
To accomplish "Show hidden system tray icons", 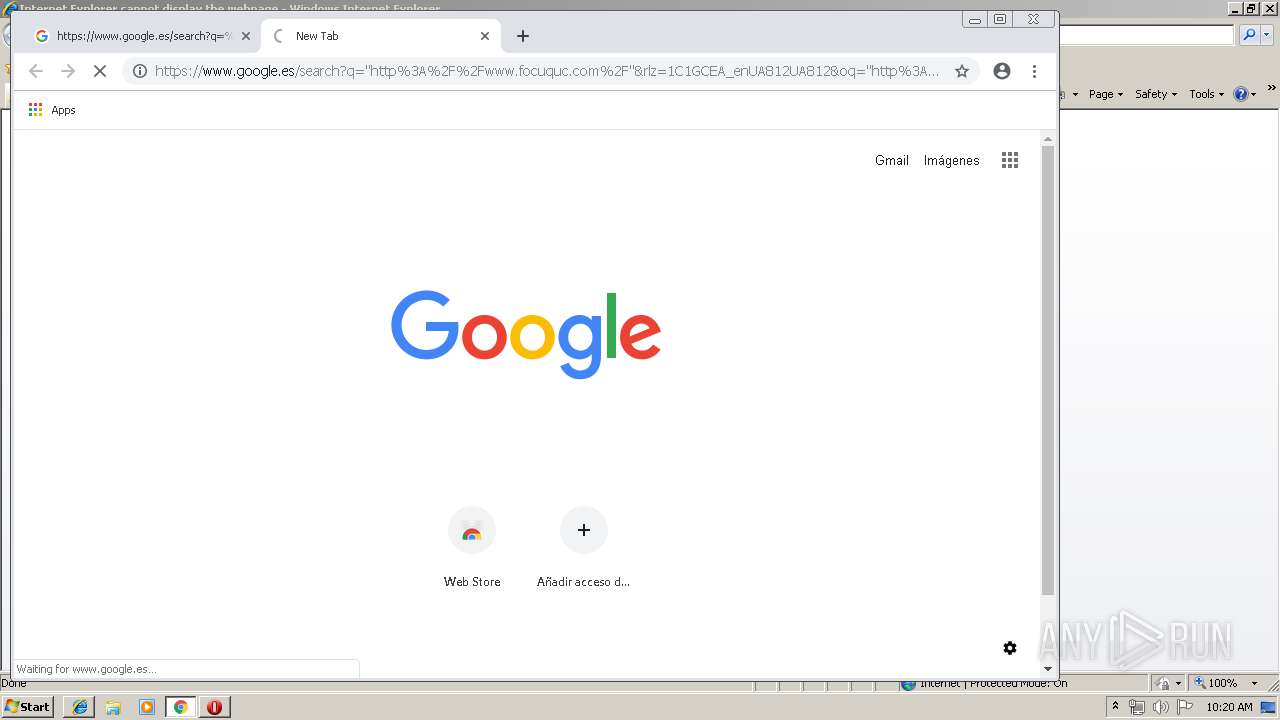I will pos(1115,707).
